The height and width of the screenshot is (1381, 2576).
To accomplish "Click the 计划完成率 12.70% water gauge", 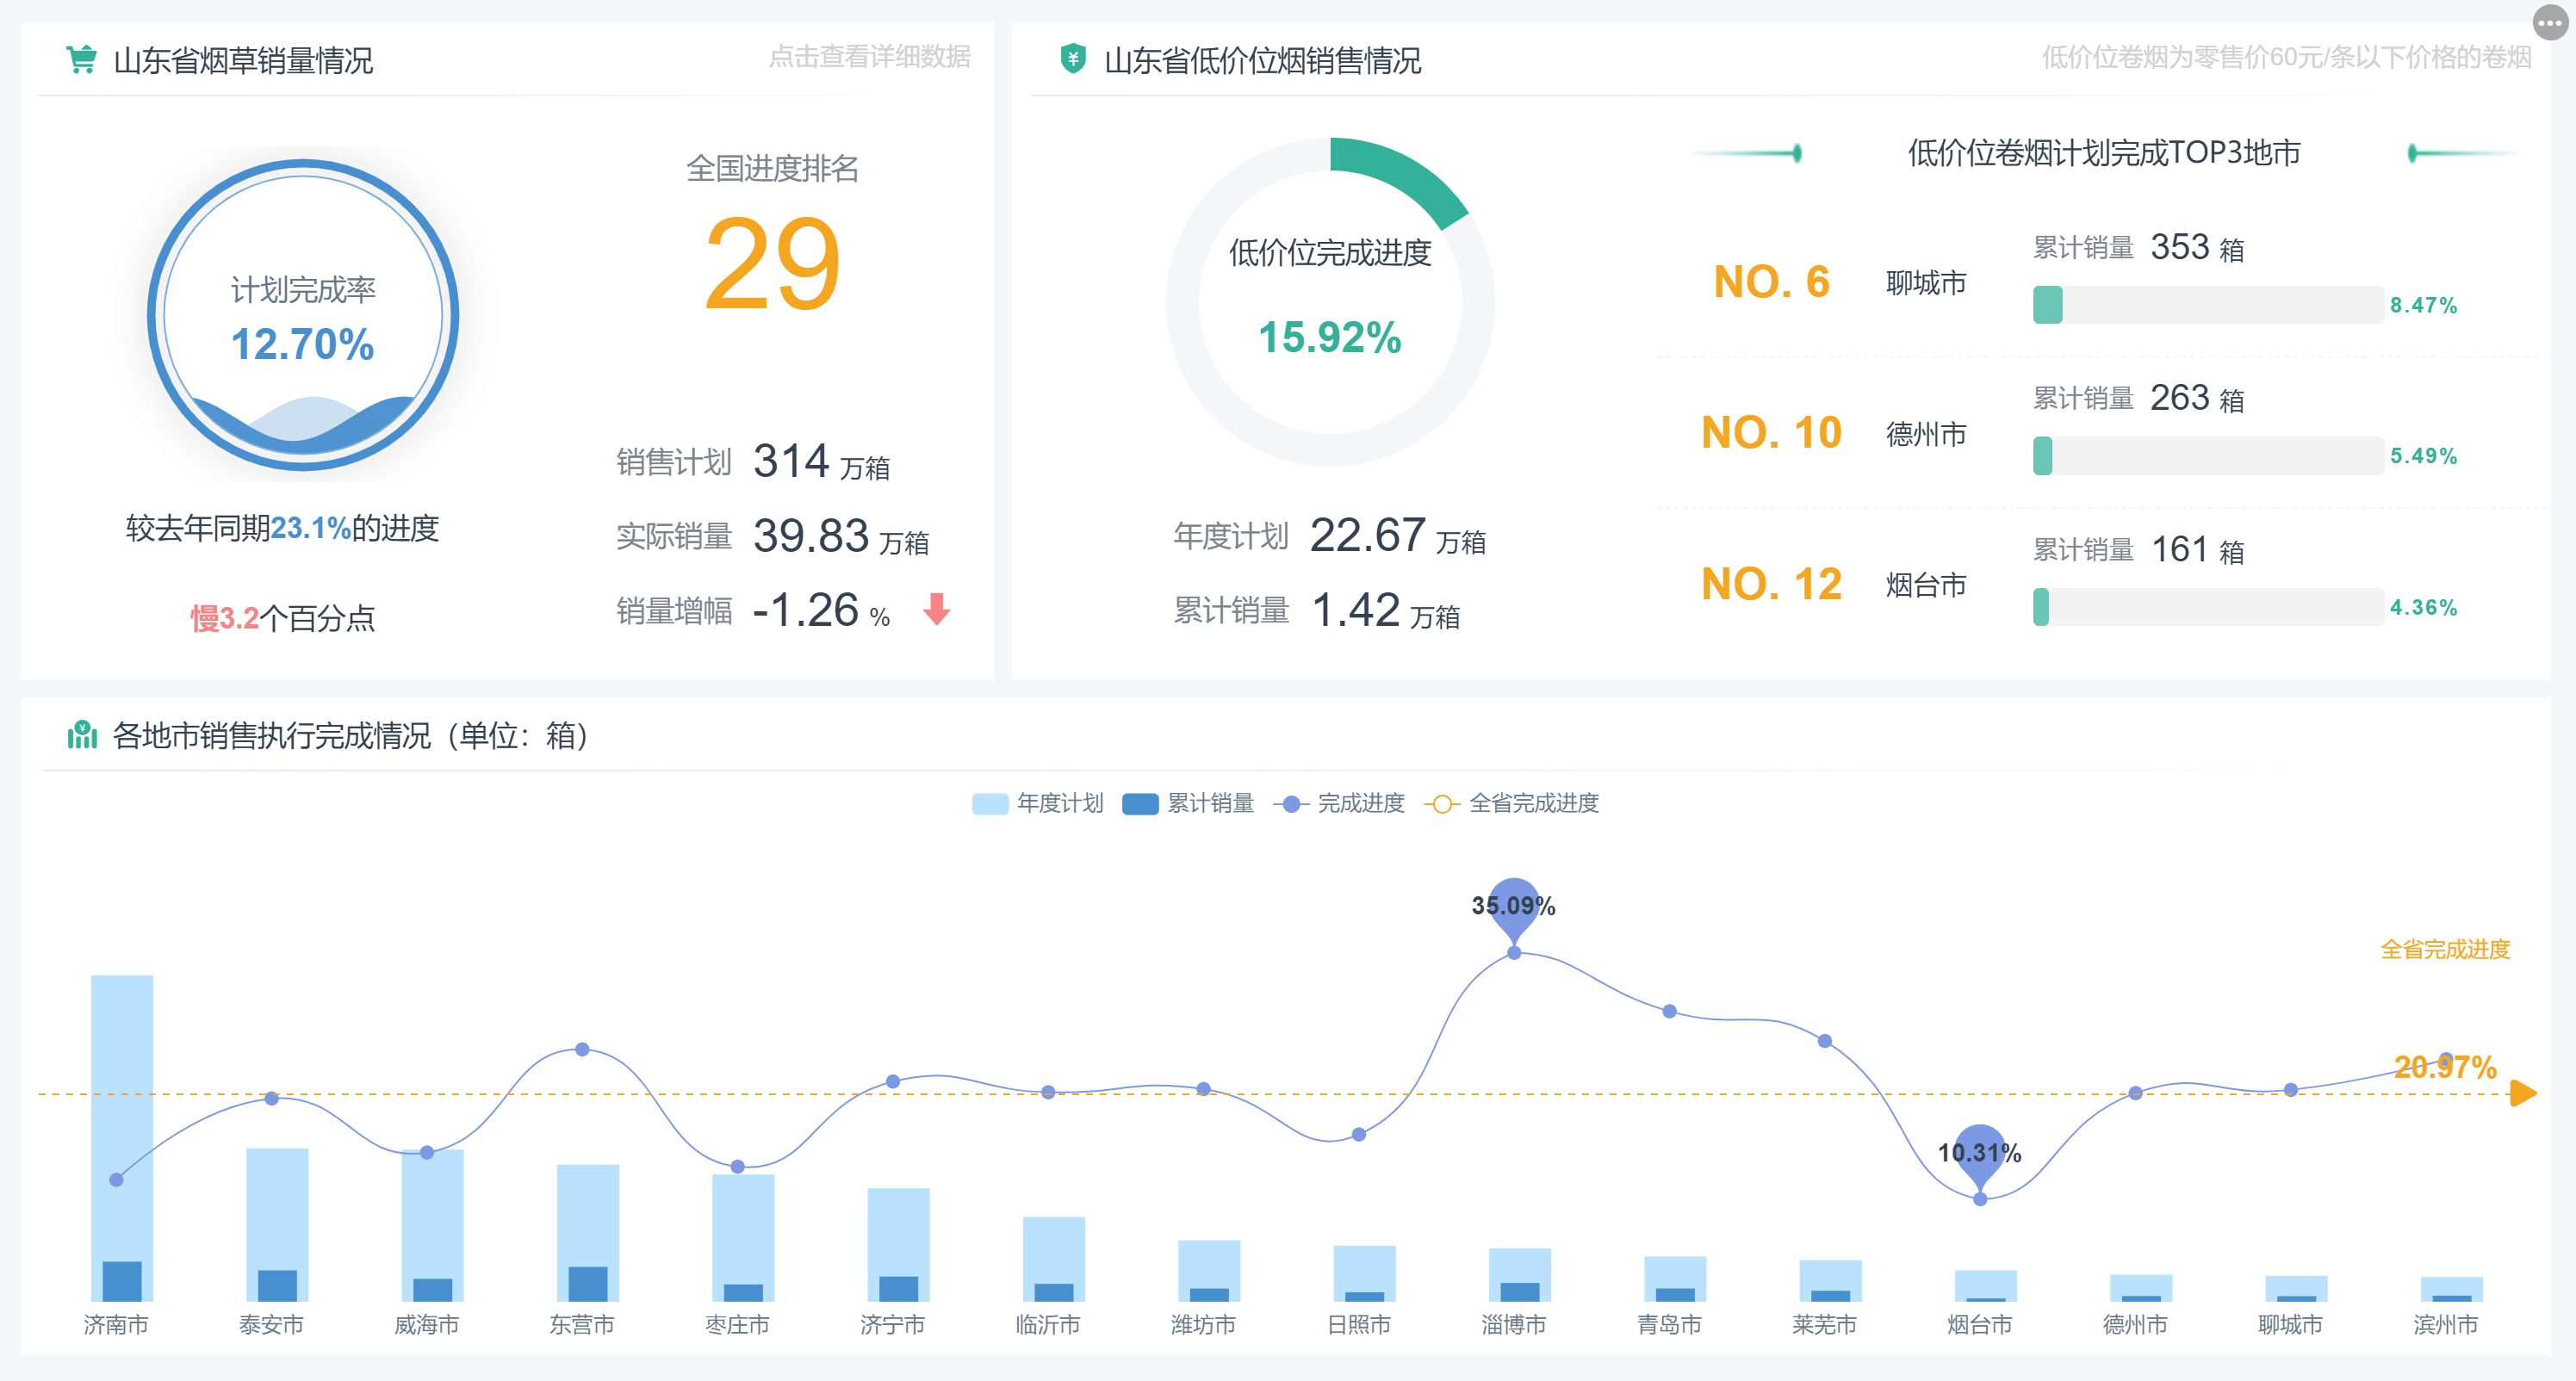I will point(303,315).
